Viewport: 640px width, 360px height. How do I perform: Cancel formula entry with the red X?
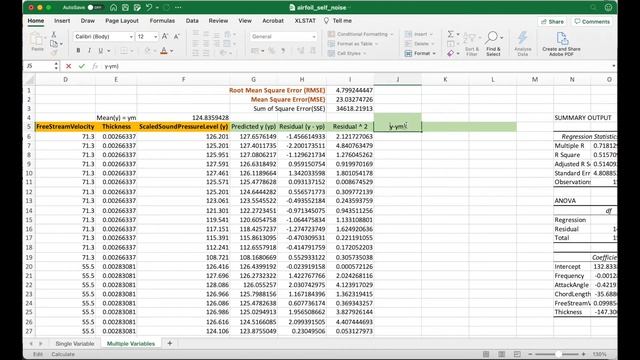coord(69,66)
